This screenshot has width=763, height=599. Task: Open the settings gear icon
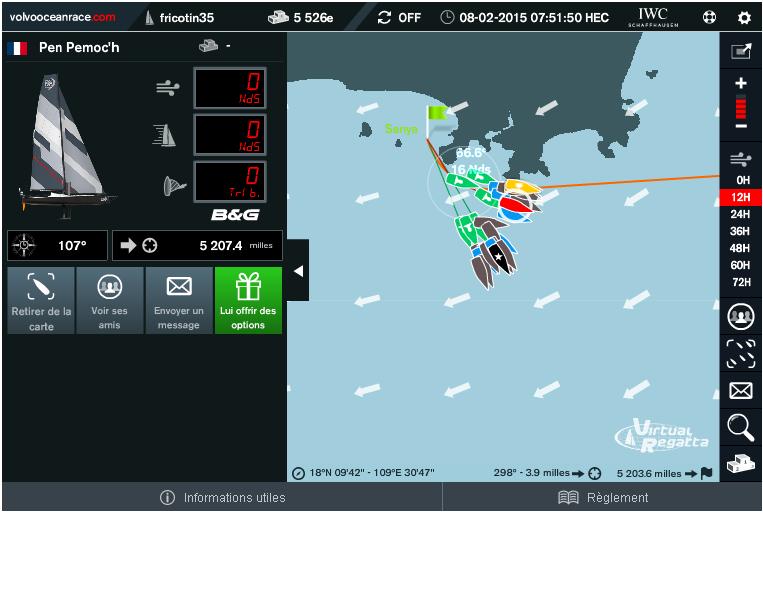tap(744, 18)
